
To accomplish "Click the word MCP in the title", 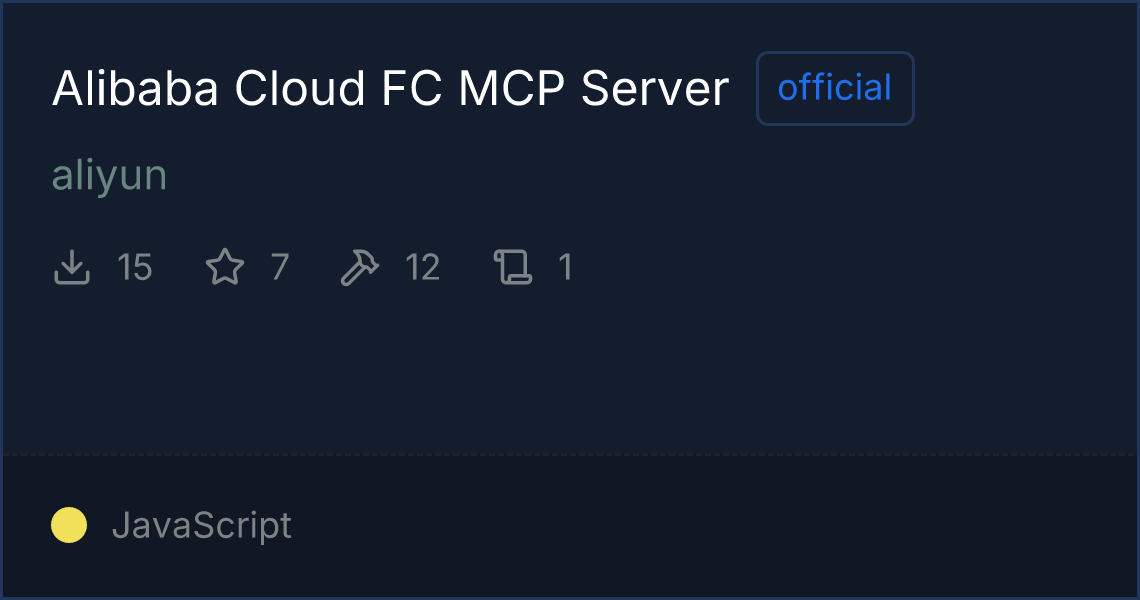I will click(x=512, y=89).
